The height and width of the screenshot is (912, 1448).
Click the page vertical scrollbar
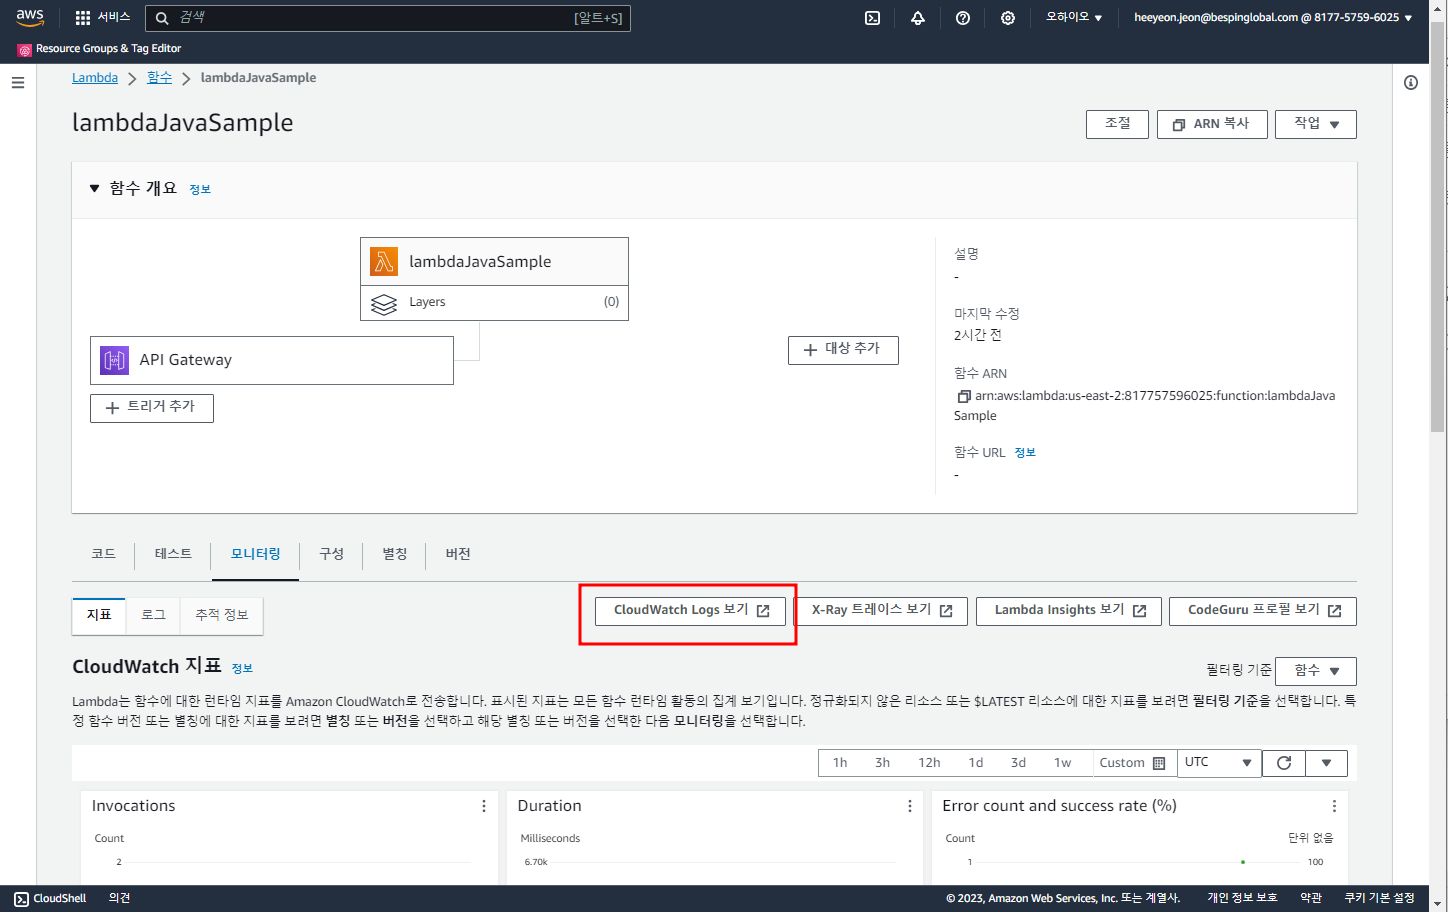pos(1437,228)
